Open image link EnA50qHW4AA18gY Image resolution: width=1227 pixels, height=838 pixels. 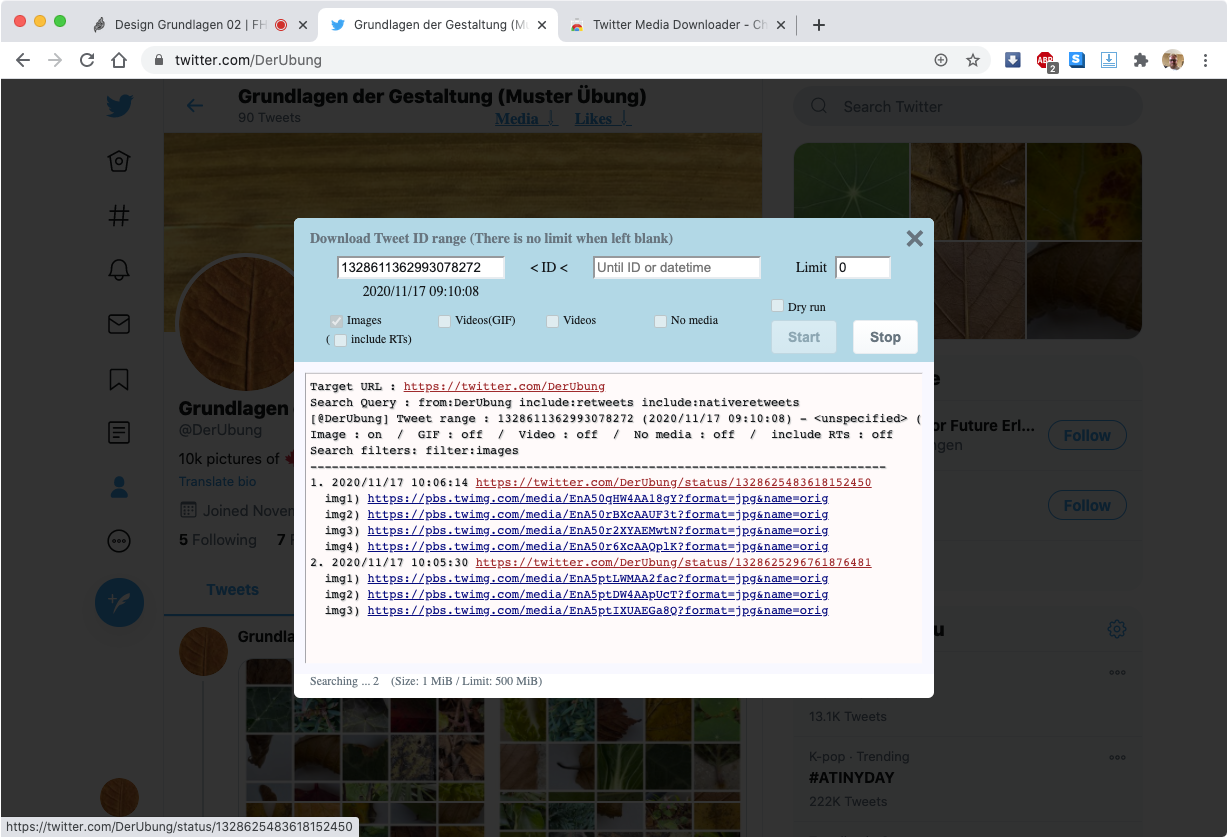click(598, 498)
